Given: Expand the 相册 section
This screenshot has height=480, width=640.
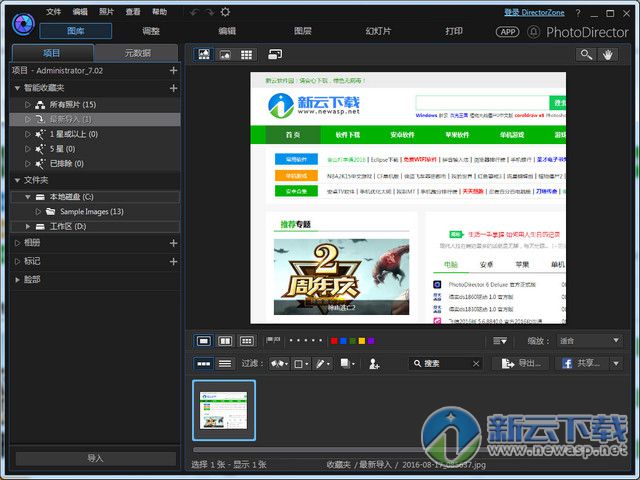Looking at the screenshot, I should click(17, 243).
